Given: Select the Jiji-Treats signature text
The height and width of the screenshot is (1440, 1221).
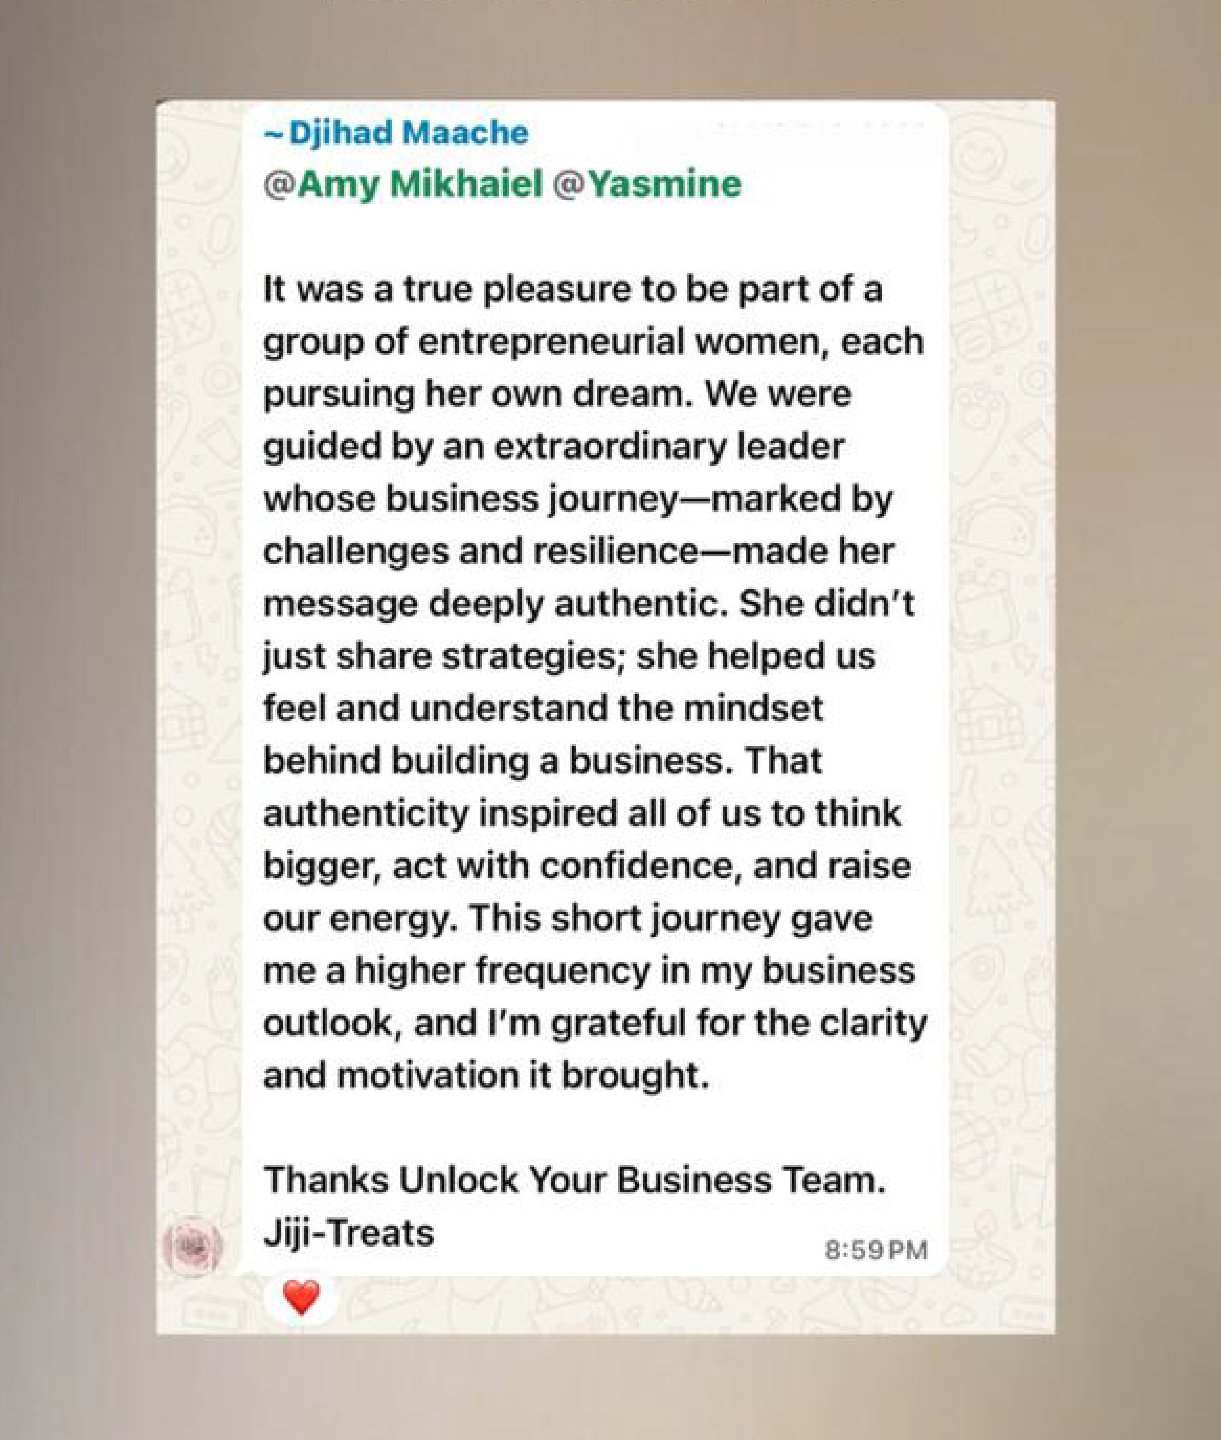Looking at the screenshot, I should pyautogui.click(x=349, y=1233).
